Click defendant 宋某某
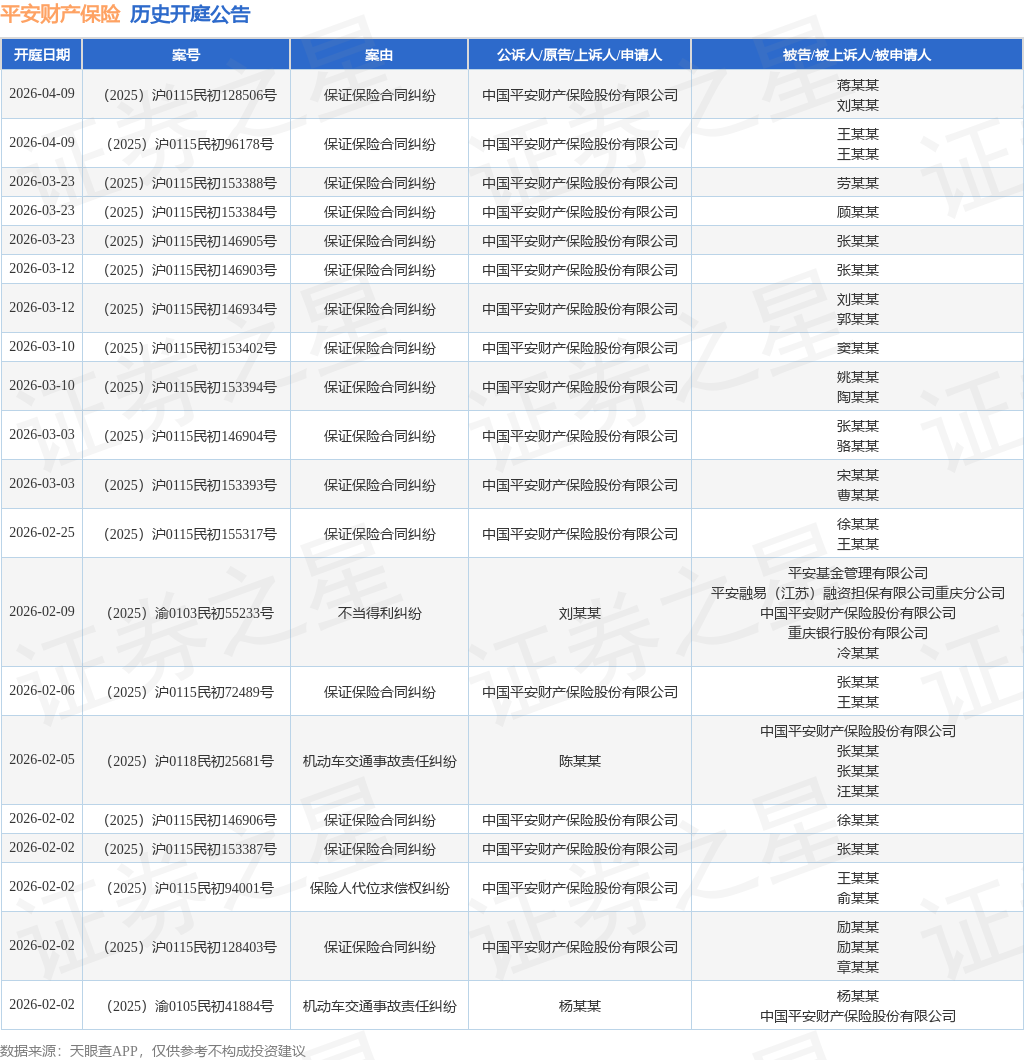Image resolution: width=1024 pixels, height=1060 pixels. click(x=858, y=475)
